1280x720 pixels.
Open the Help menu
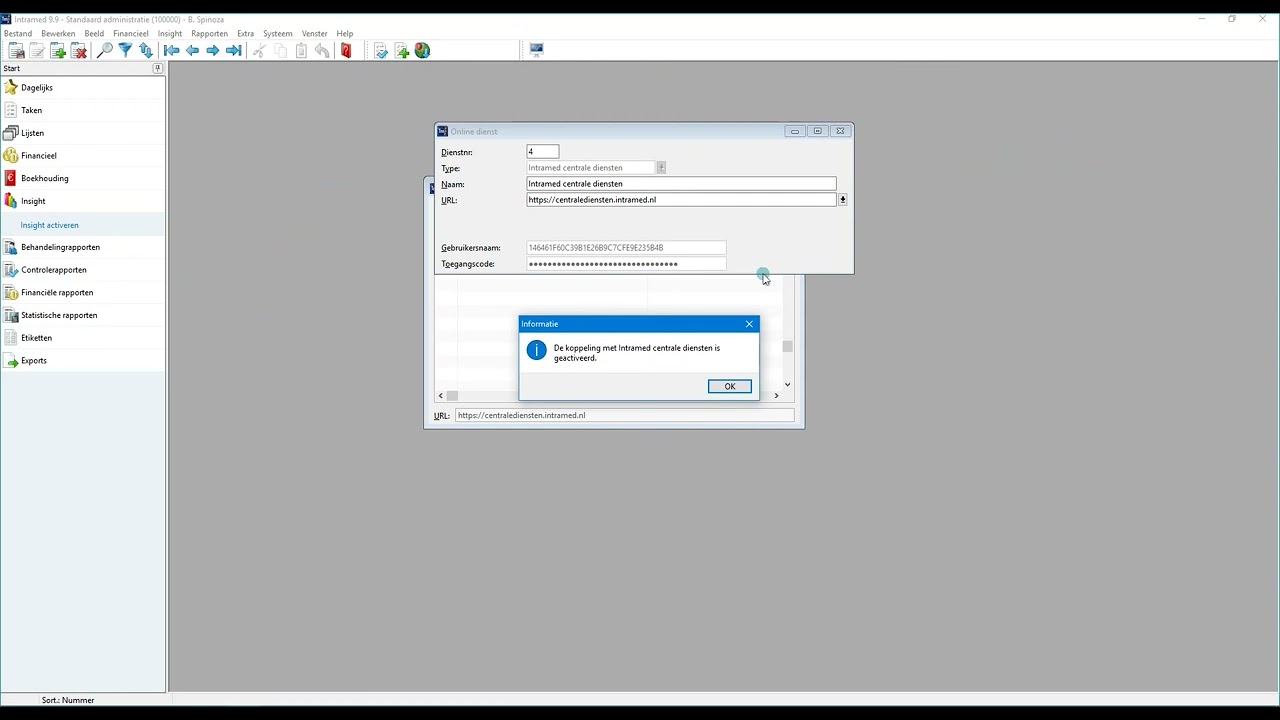(345, 34)
